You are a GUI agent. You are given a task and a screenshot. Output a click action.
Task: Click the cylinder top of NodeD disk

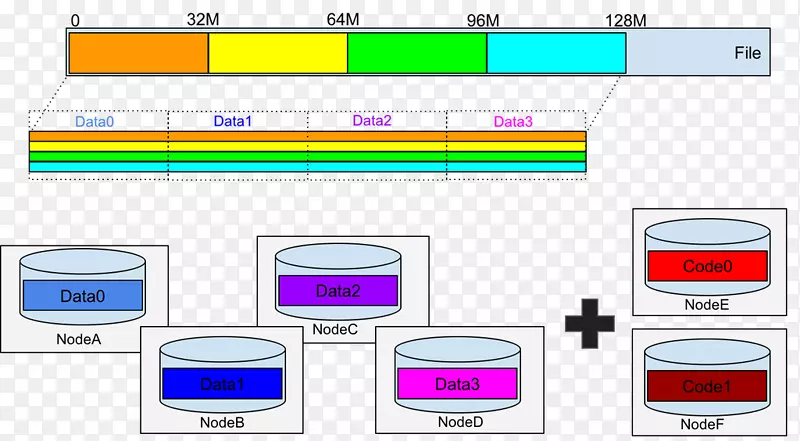[x=458, y=350]
